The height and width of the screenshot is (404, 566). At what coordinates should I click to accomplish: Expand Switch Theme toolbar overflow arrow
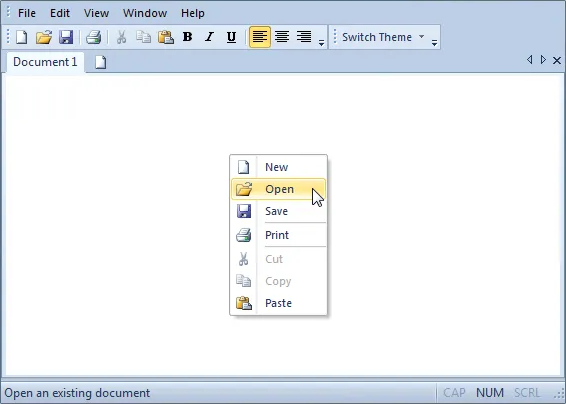(434, 43)
